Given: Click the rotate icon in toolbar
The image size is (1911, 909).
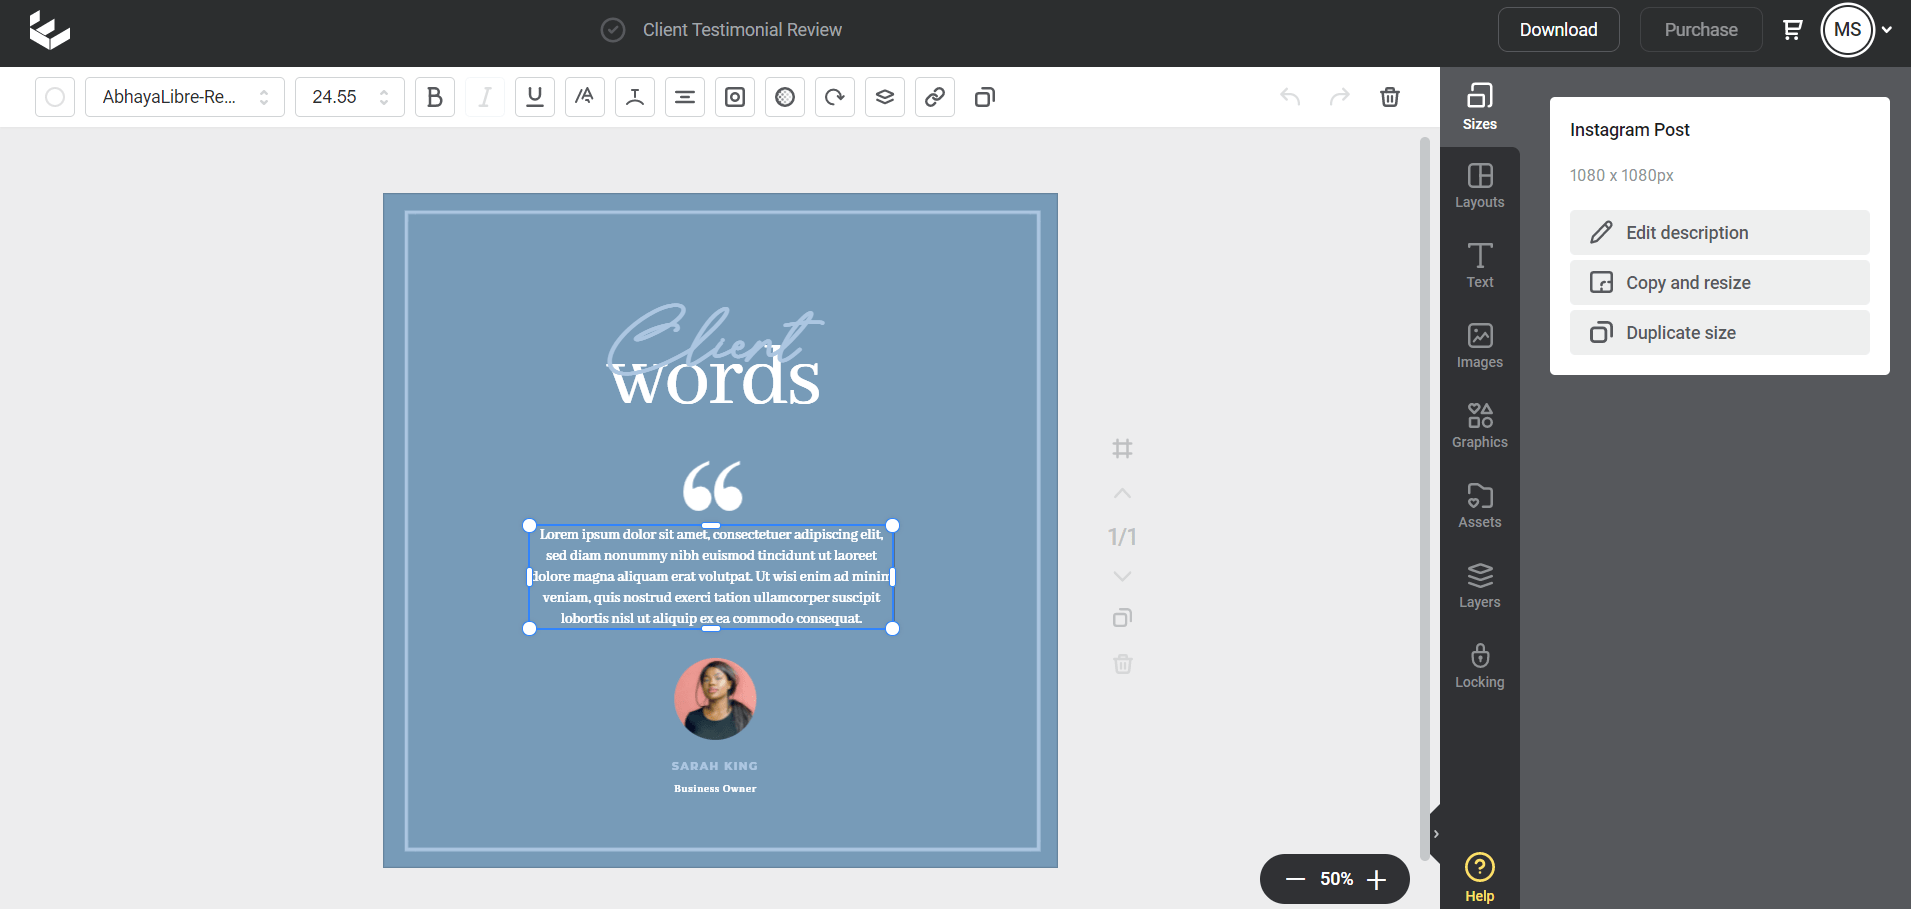Looking at the screenshot, I should [834, 97].
